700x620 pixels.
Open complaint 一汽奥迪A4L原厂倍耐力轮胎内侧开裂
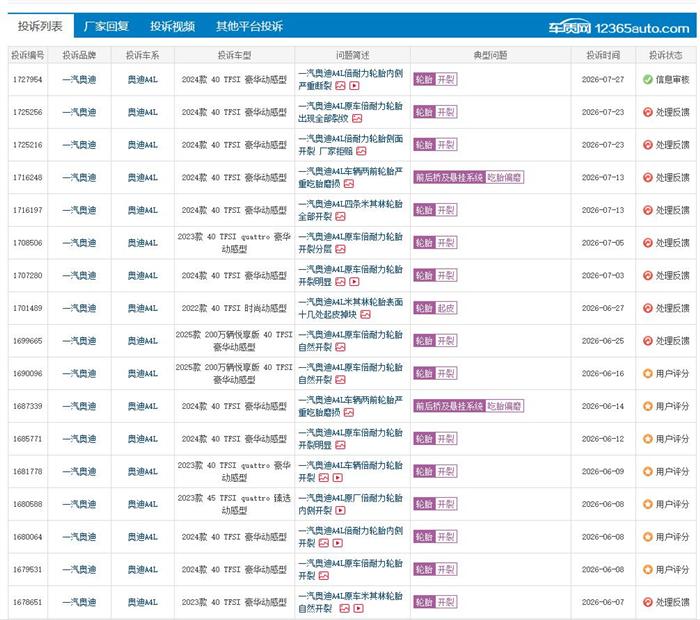click(350, 504)
